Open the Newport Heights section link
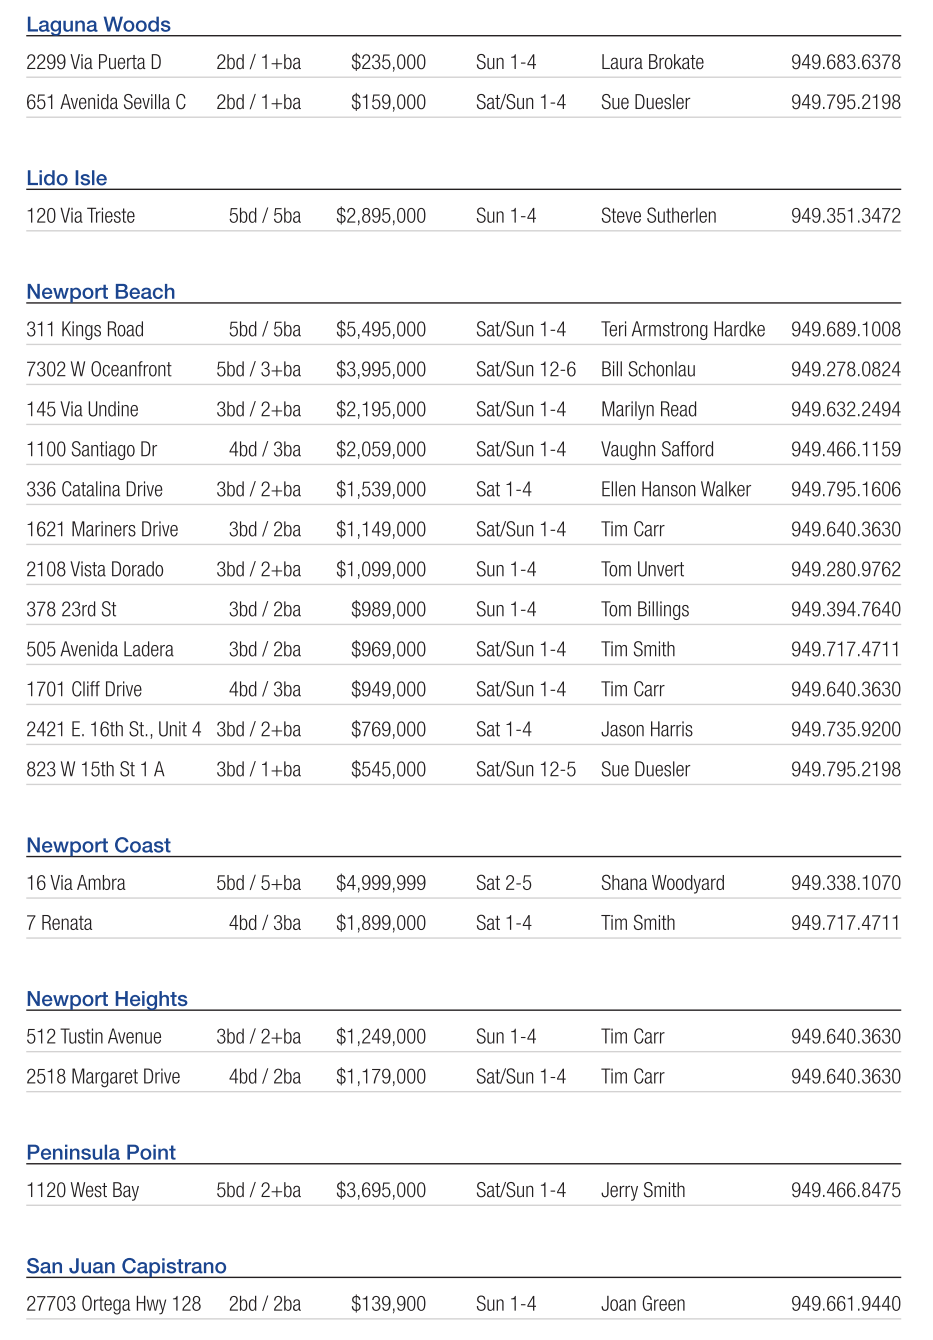 106,999
